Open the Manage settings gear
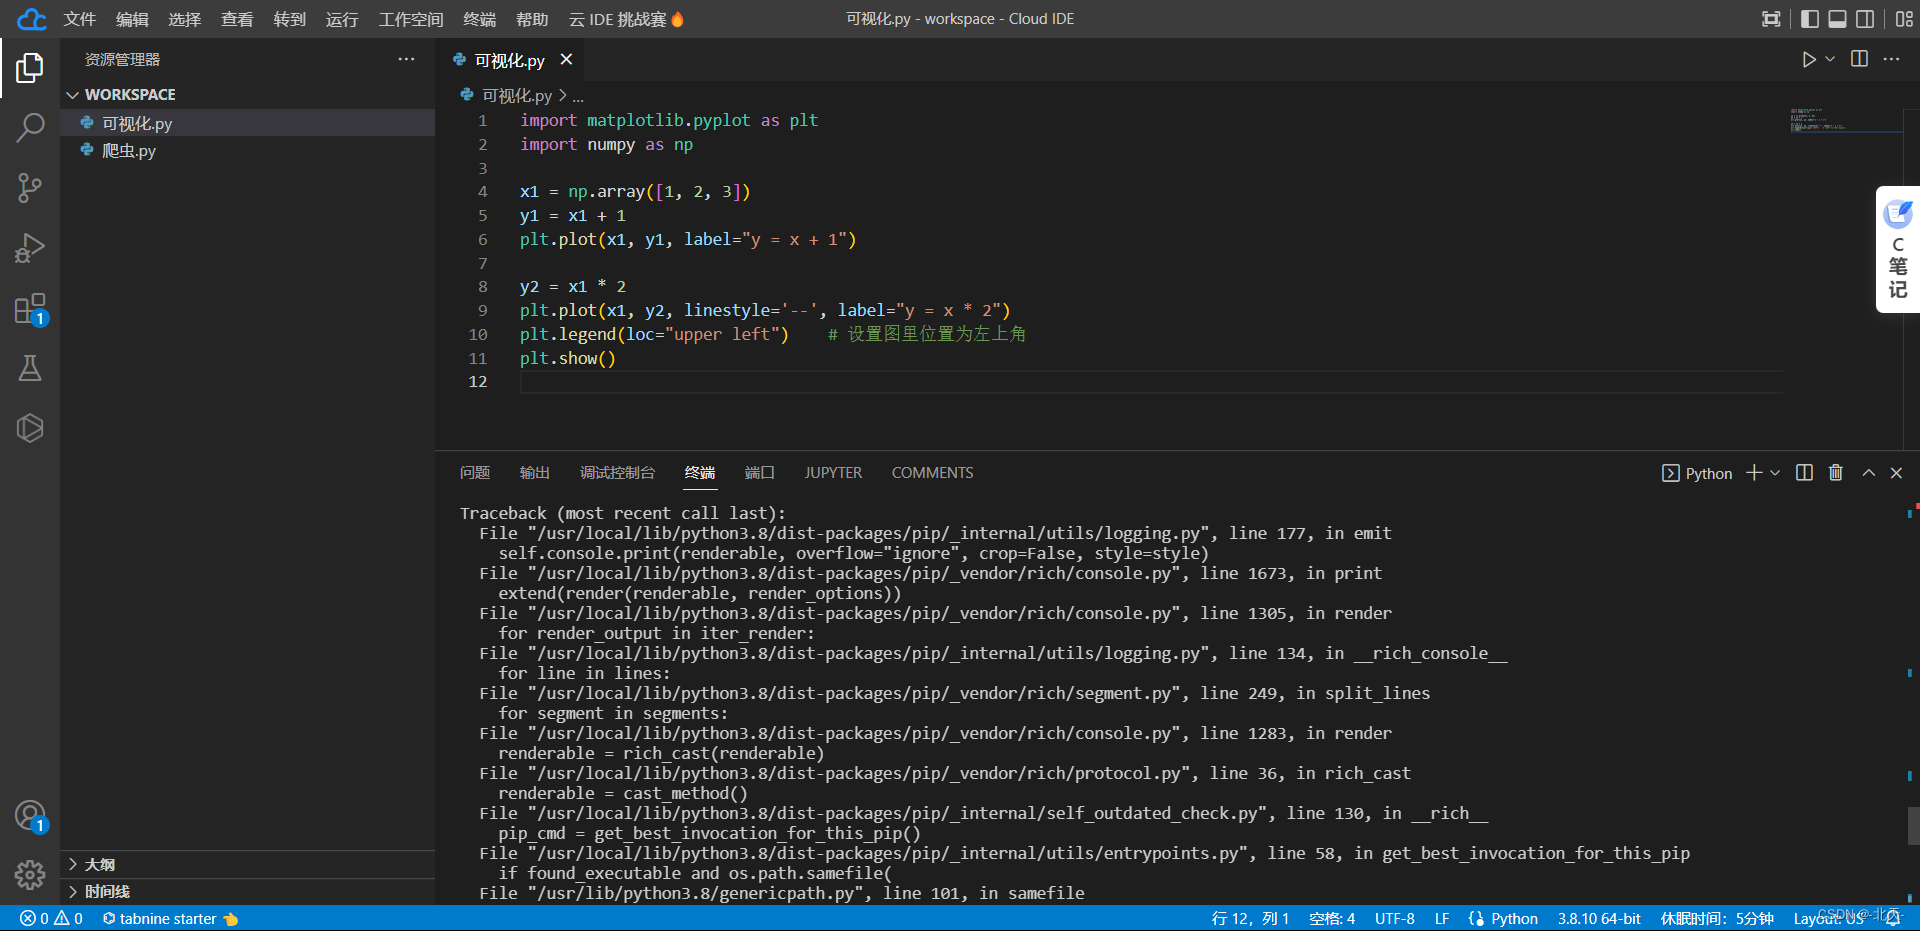 tap(30, 875)
